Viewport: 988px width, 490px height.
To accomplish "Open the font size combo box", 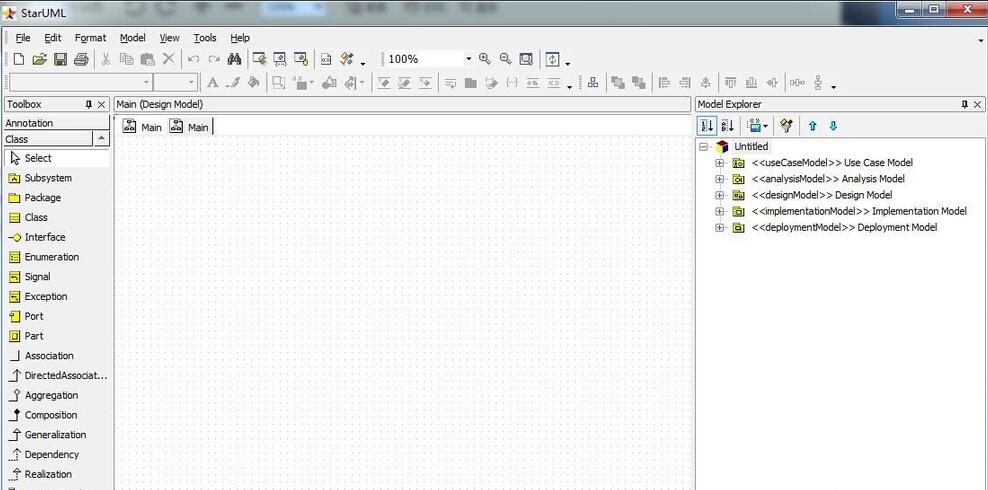I will point(175,83).
